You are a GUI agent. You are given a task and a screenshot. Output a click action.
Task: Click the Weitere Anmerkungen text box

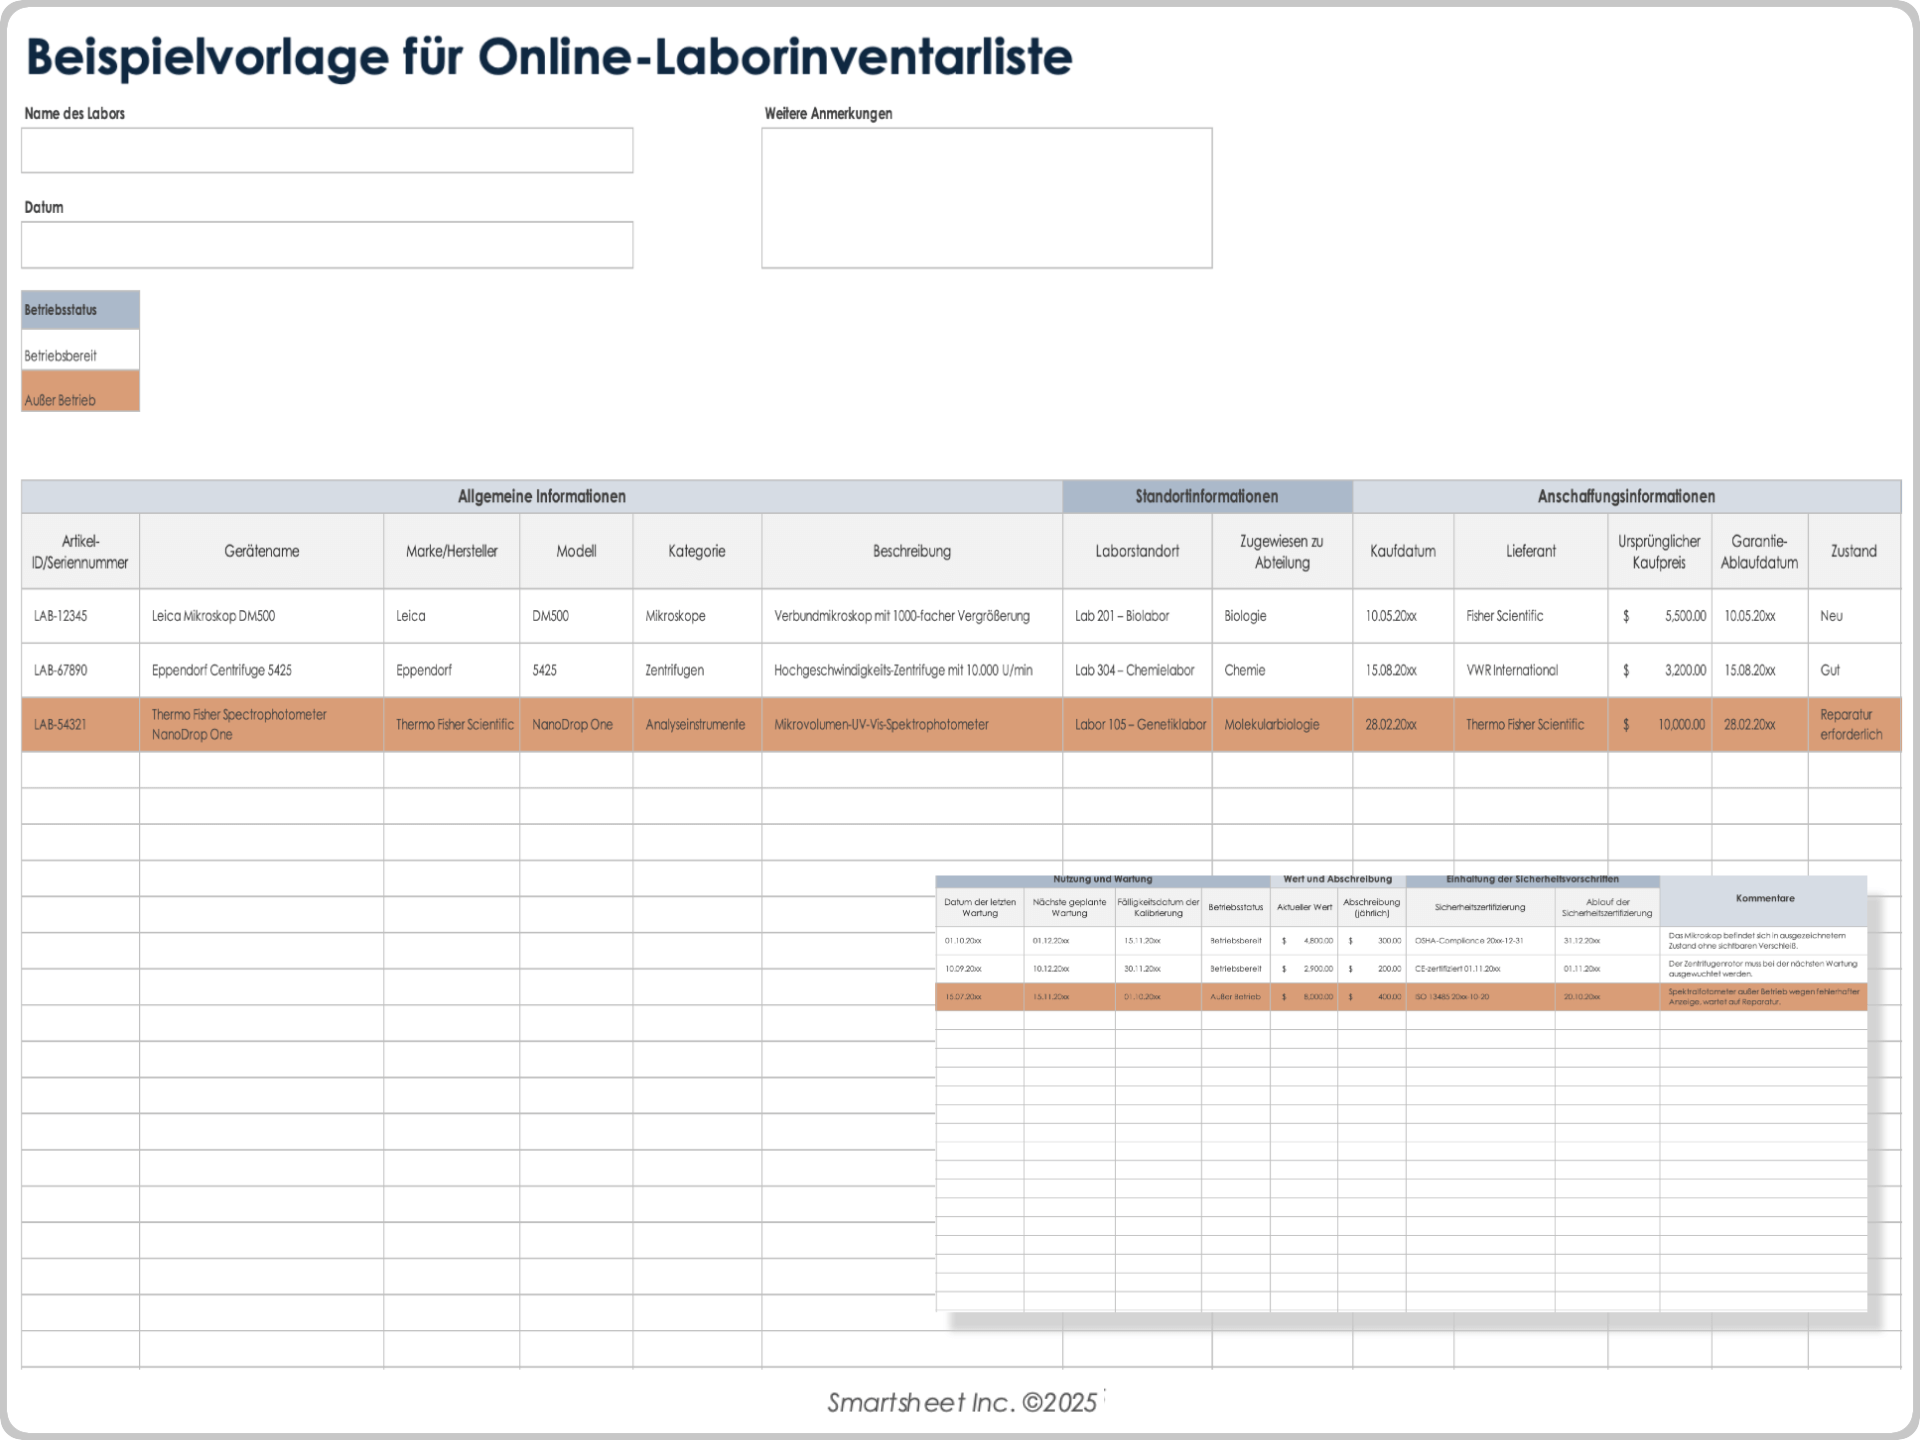(986, 198)
